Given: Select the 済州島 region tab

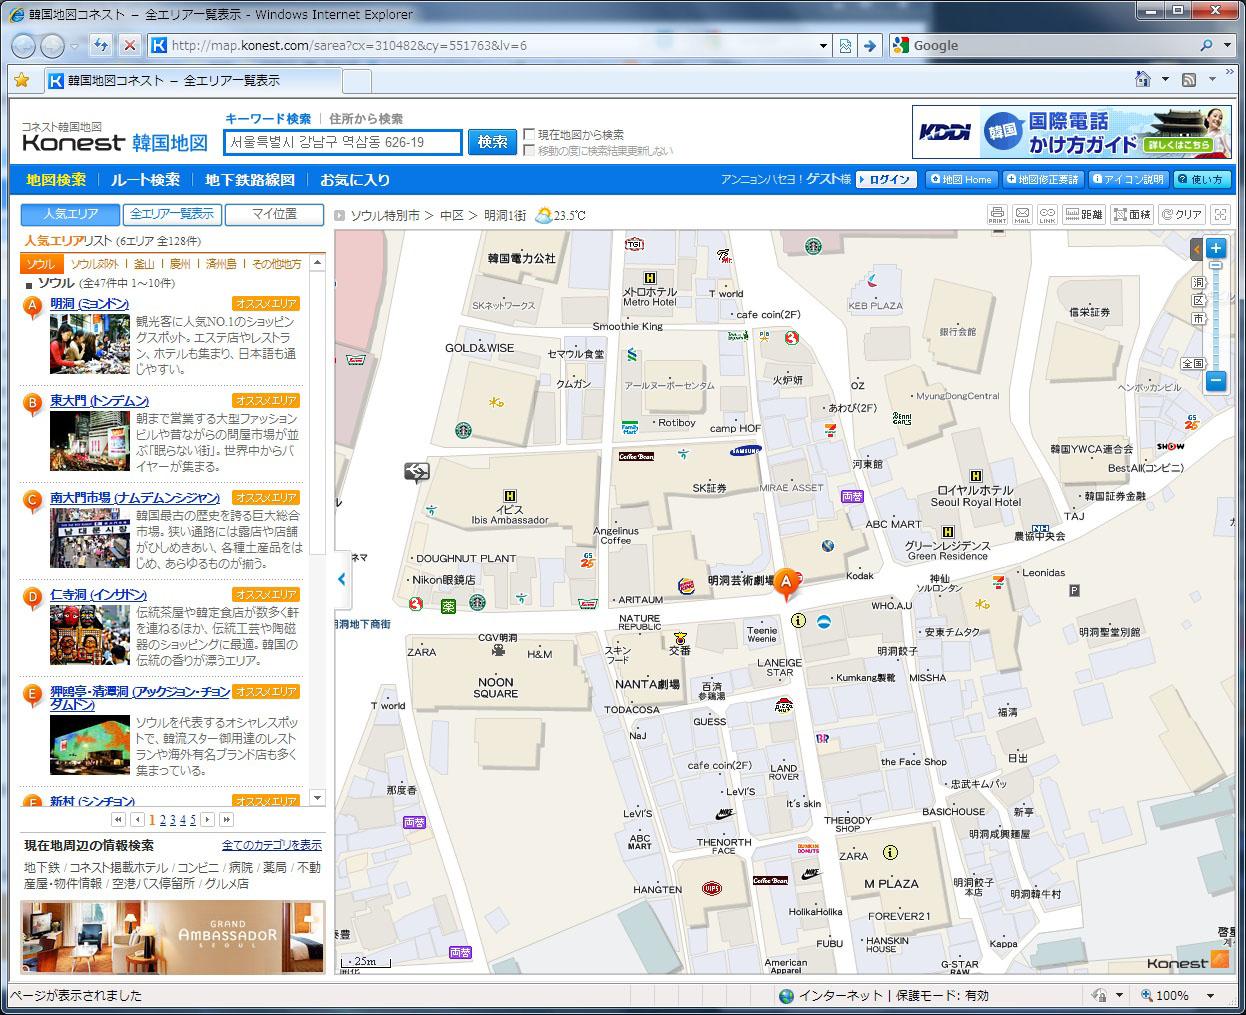Looking at the screenshot, I should click(x=221, y=264).
